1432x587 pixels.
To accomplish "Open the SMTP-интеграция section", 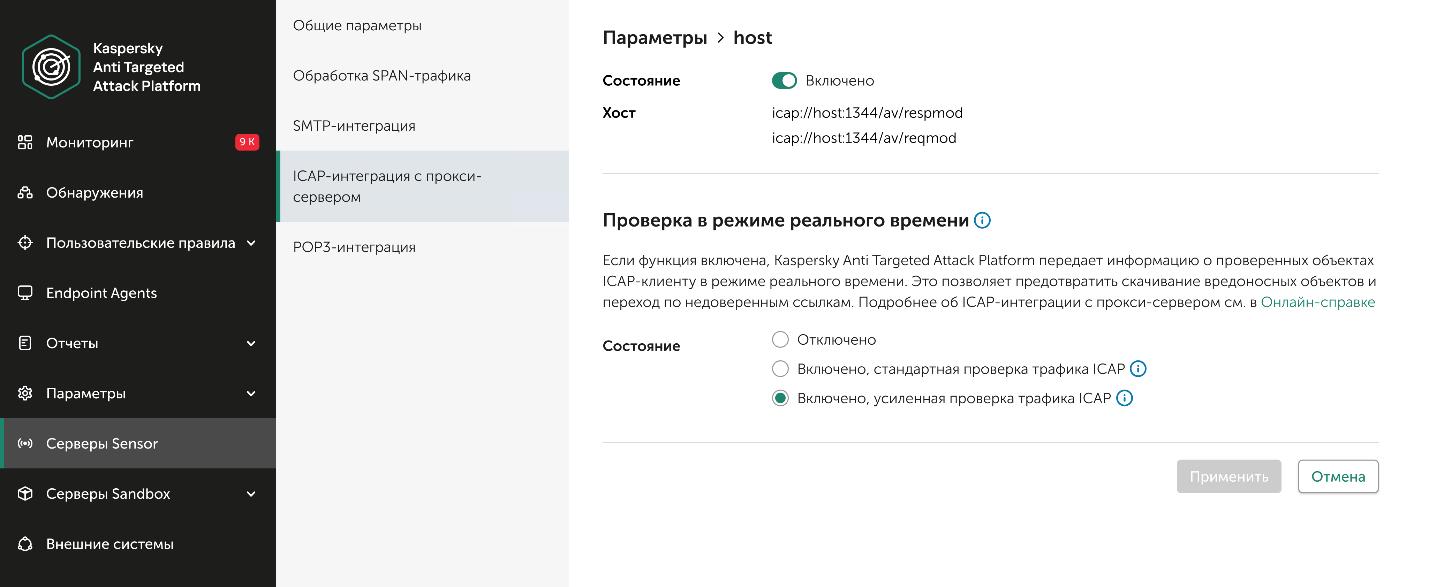I will tap(354, 126).
